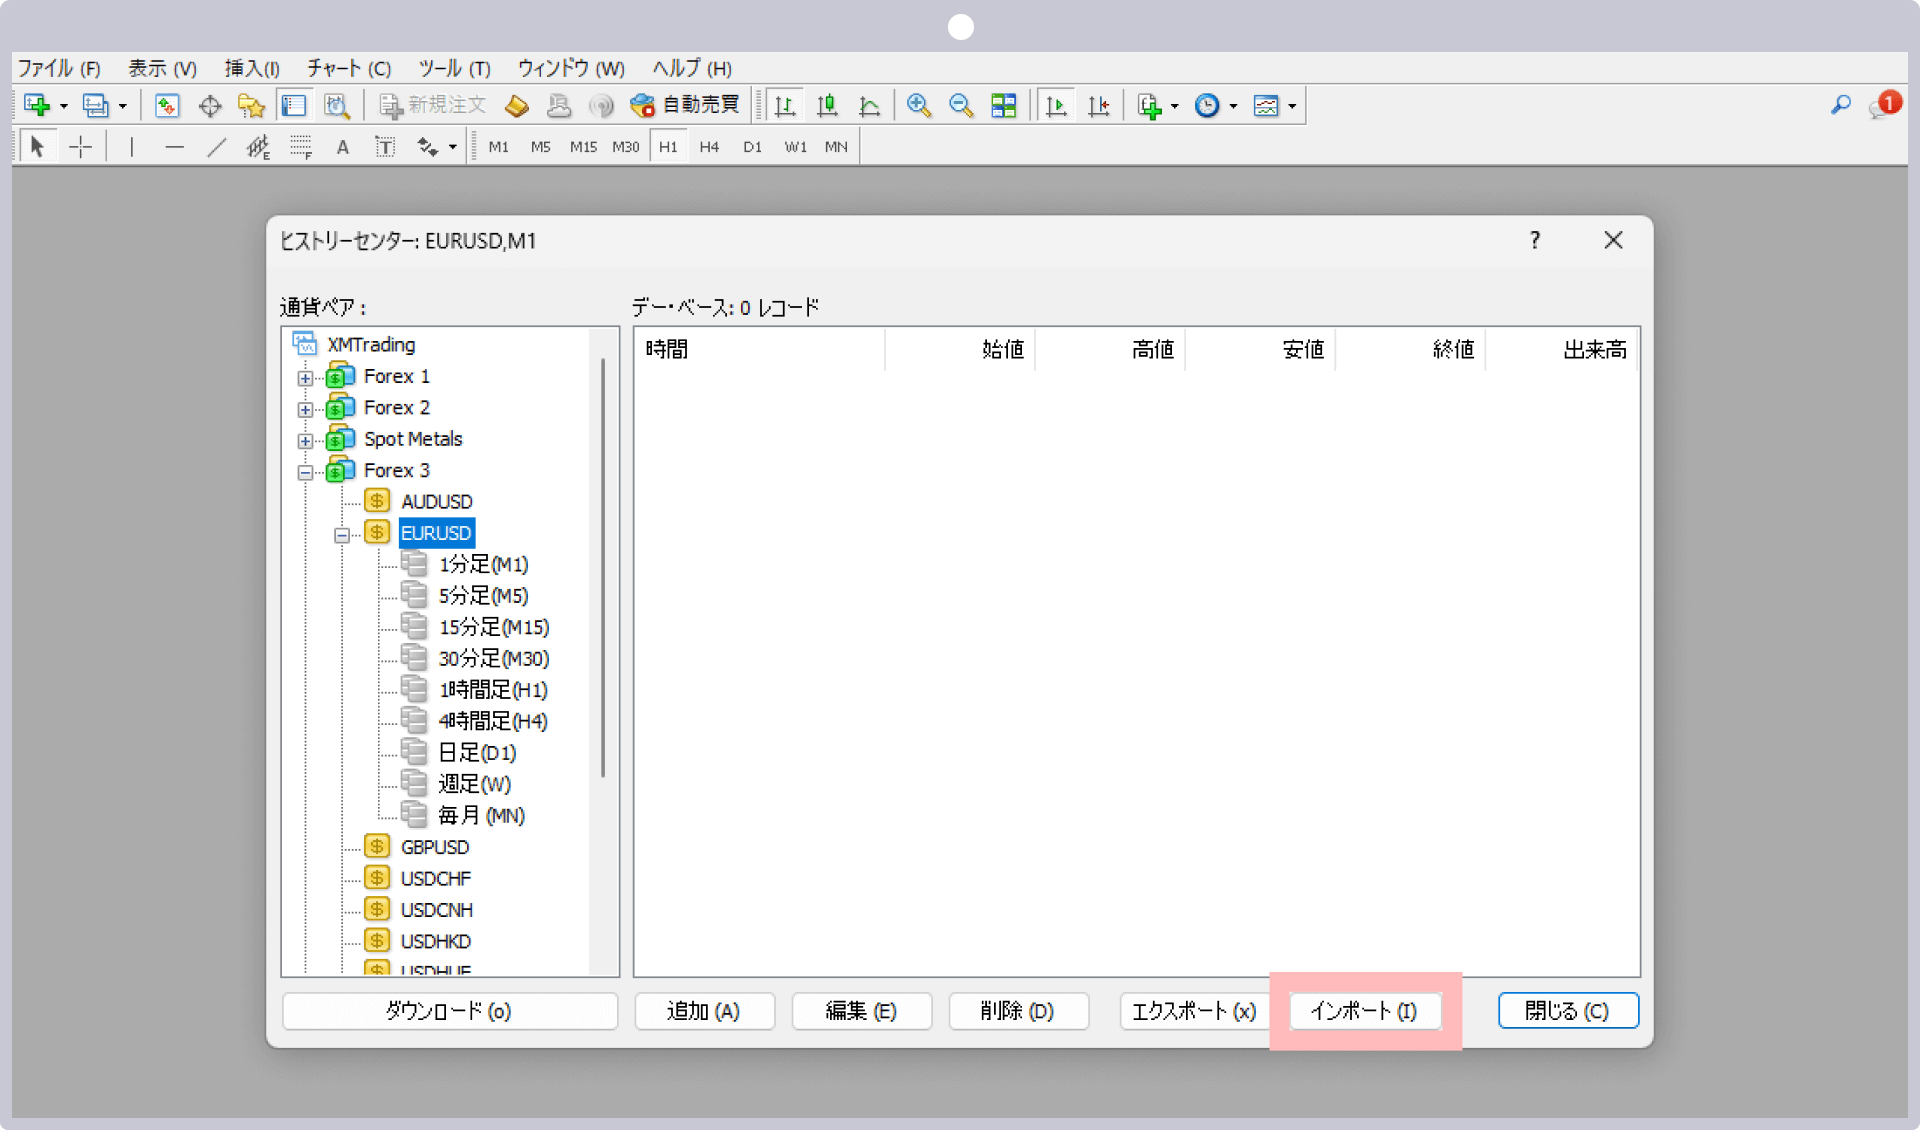This screenshot has width=1920, height=1130.
Task: Open the Profiles dropdown arrow
Action: pos(123,106)
